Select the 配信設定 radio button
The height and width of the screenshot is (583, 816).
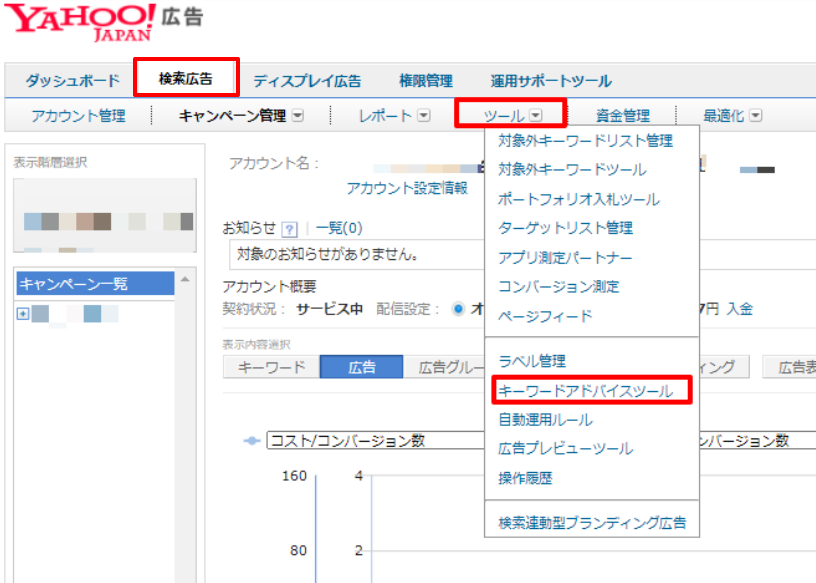458,309
